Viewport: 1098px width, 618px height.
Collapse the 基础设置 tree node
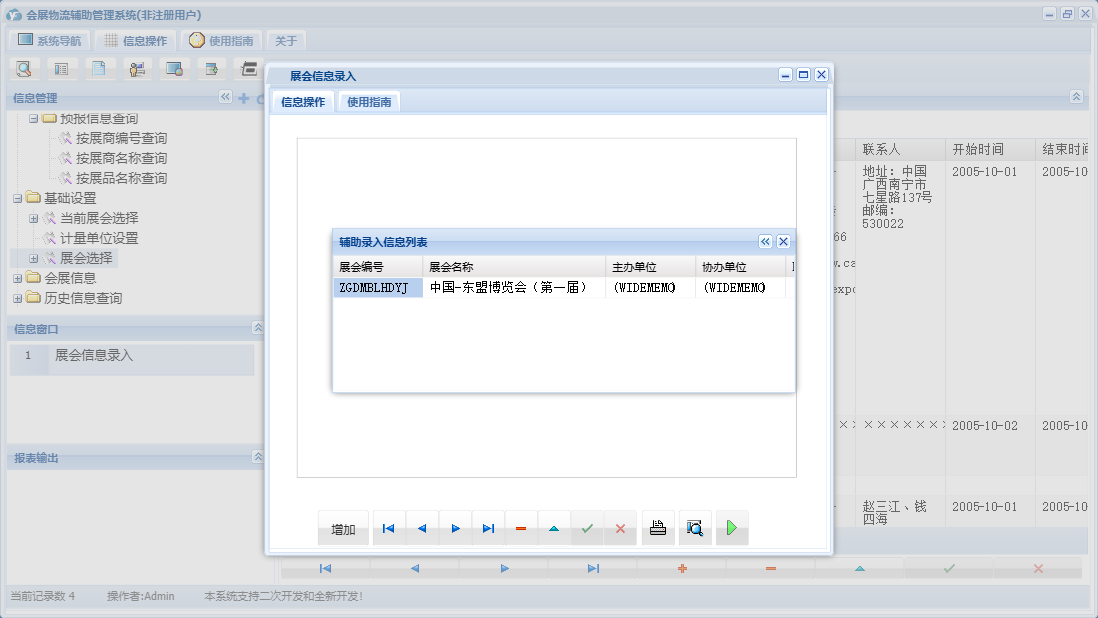(18, 199)
